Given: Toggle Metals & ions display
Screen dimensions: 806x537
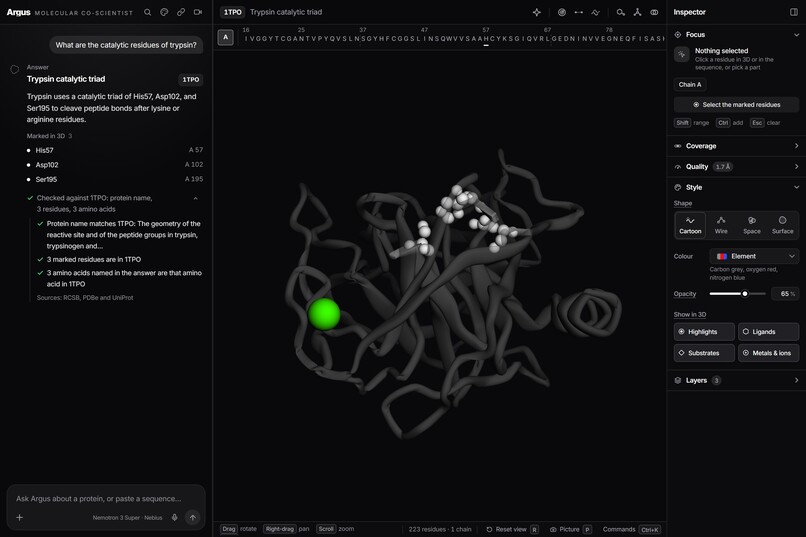Looking at the screenshot, I should pyautogui.click(x=768, y=353).
